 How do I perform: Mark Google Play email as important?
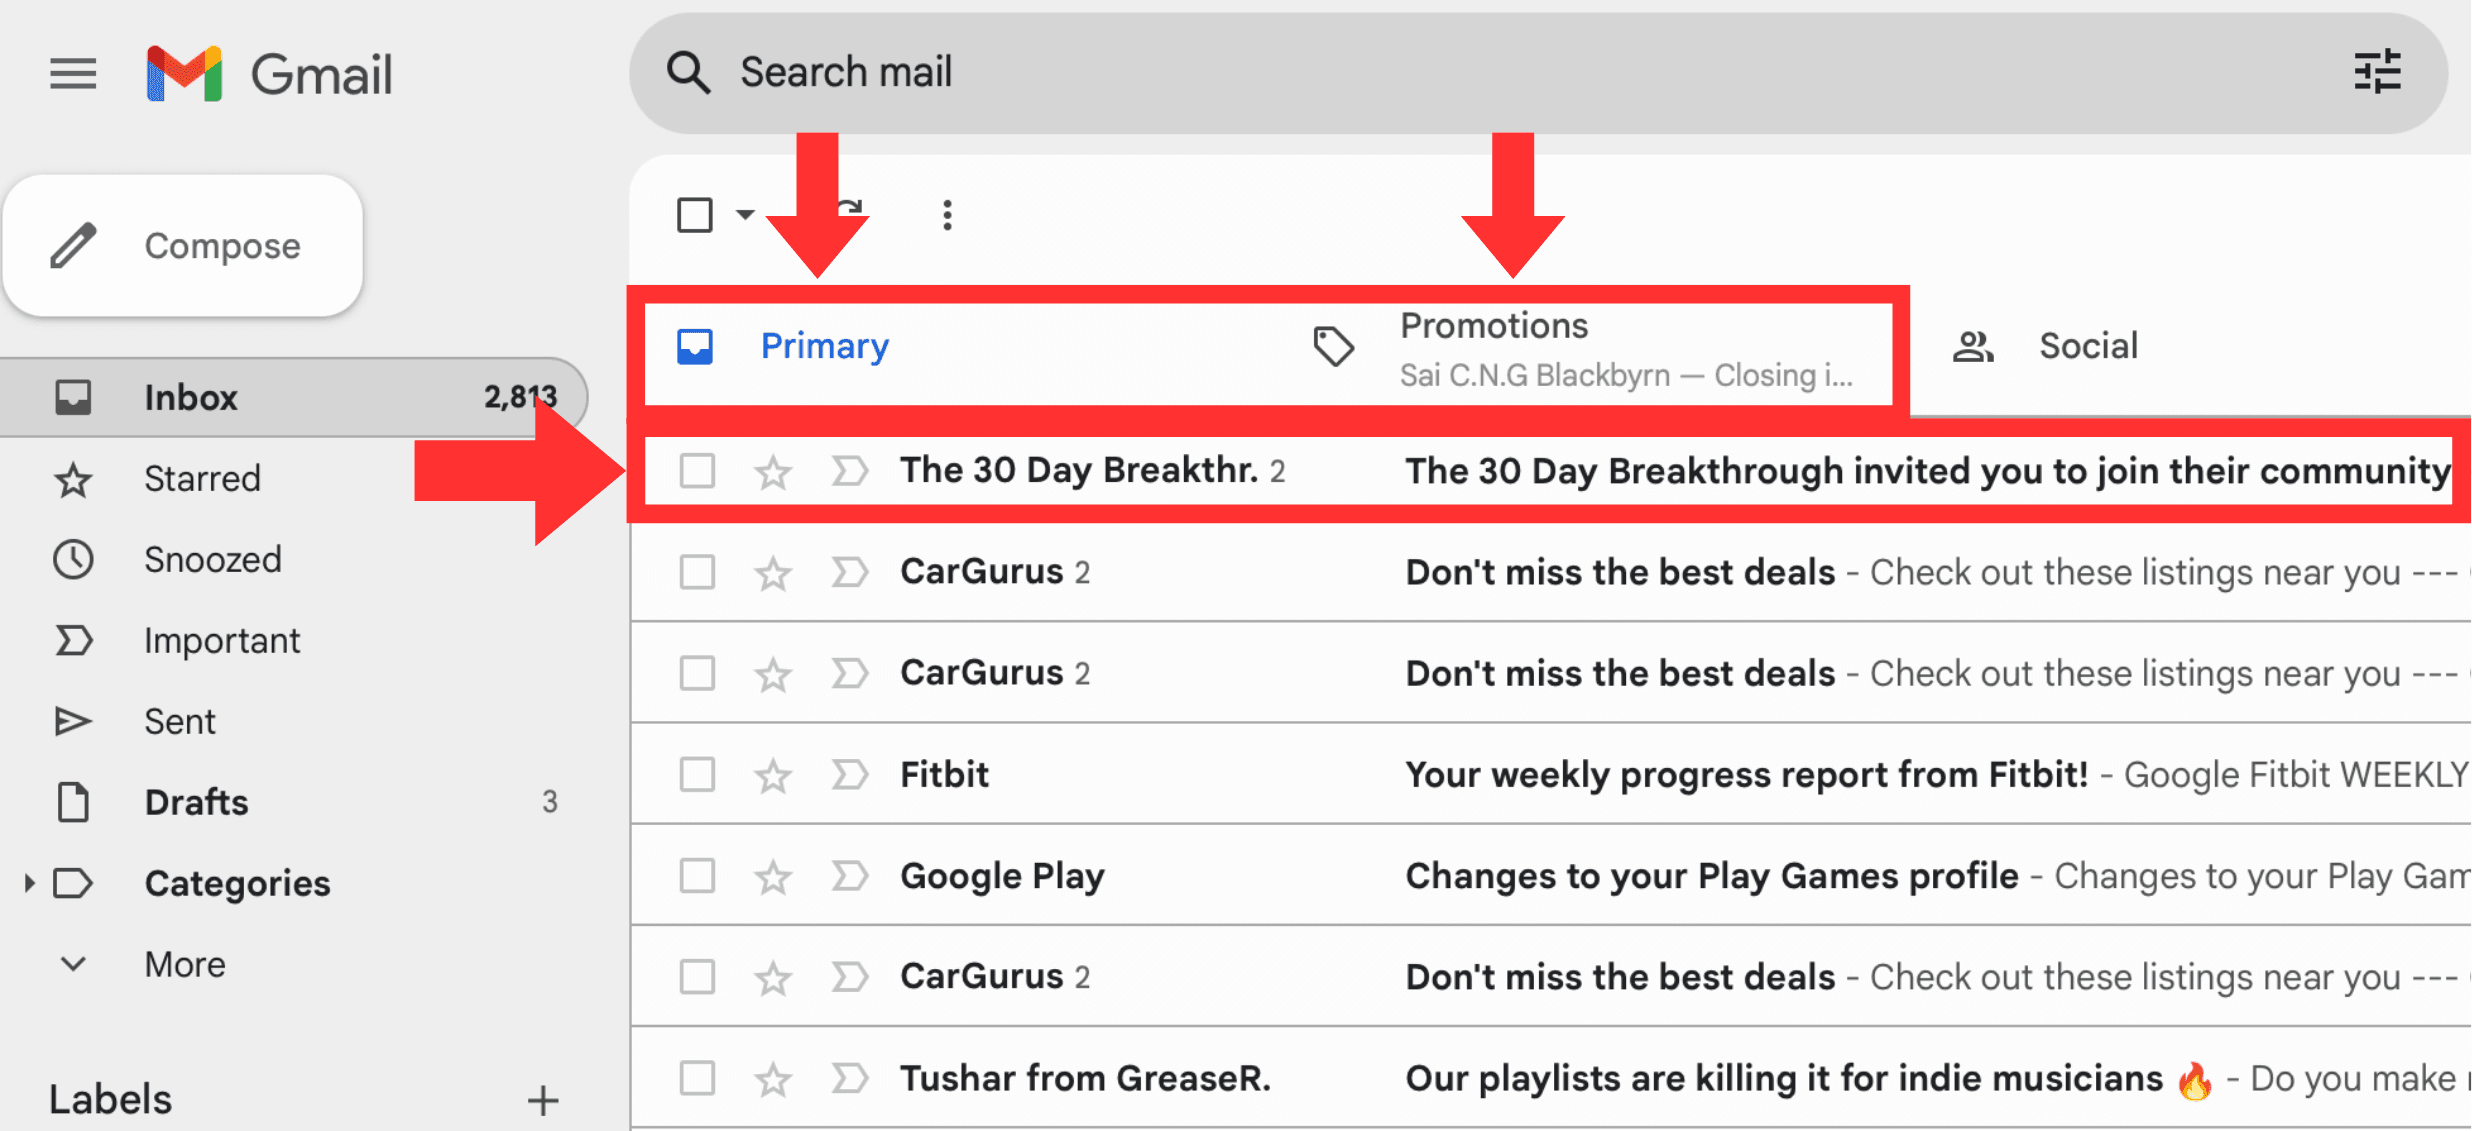849,876
